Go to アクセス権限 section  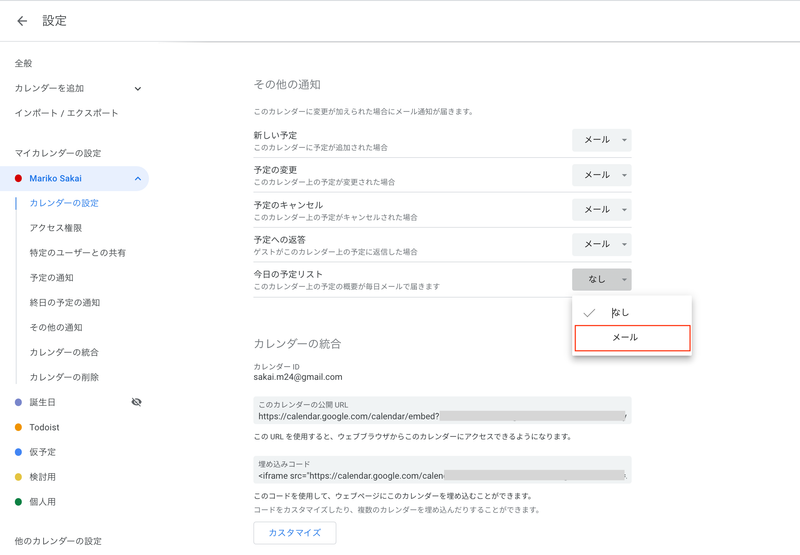(56, 228)
